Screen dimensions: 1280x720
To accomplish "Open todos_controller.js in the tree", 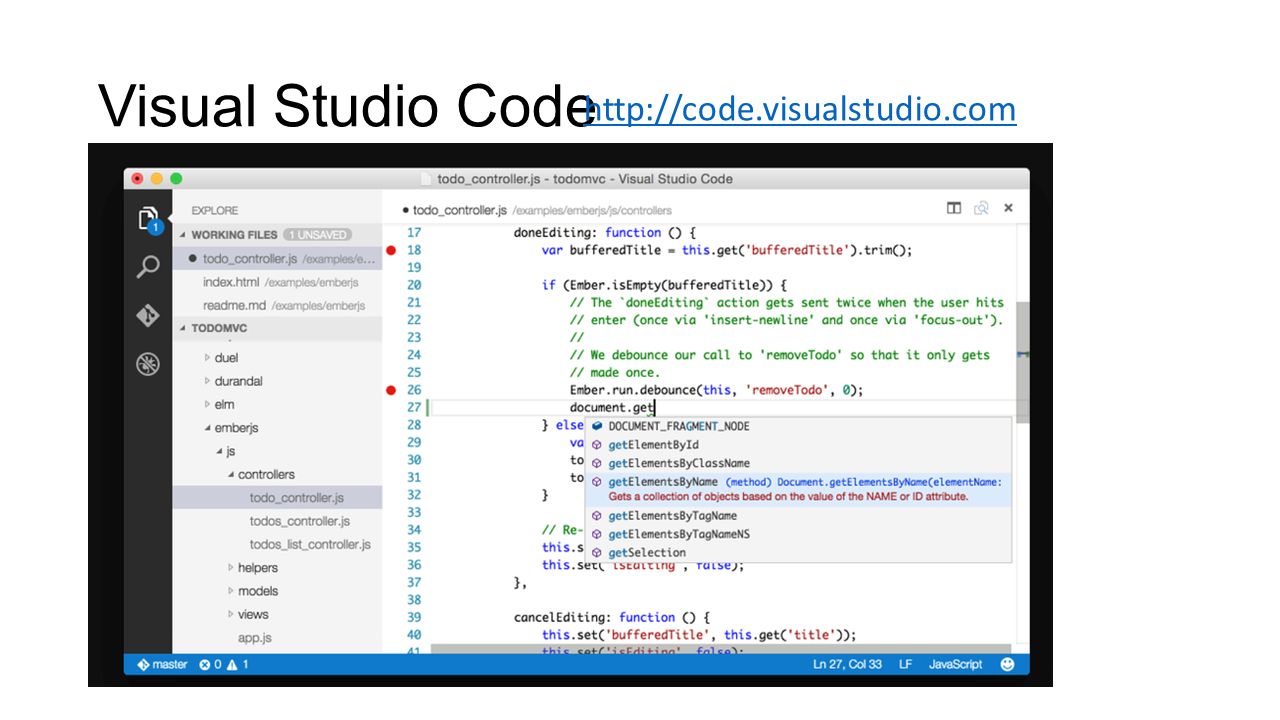I will [x=300, y=521].
